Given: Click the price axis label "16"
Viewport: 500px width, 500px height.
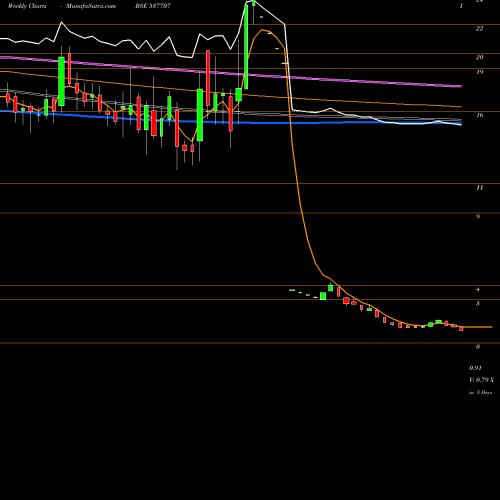Looking at the screenshot, I should point(479,115).
